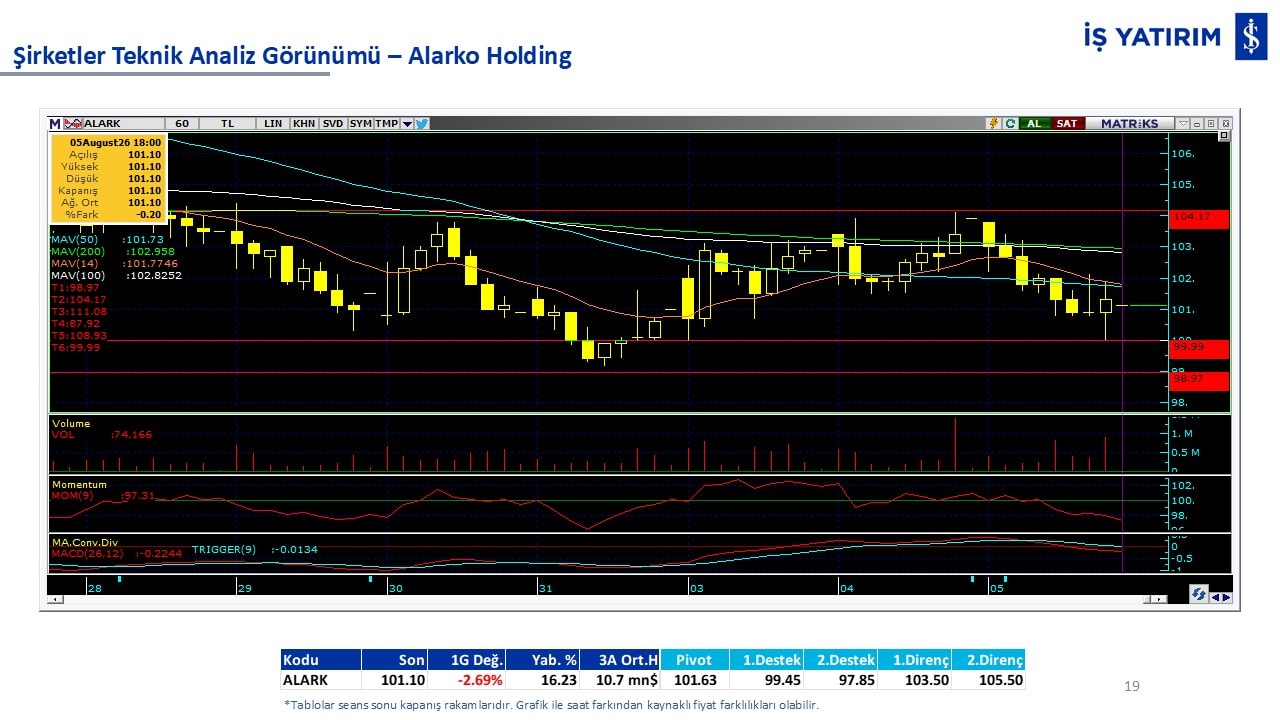Toggle the SVD button in toolbar
The height and width of the screenshot is (720, 1280).
click(333, 124)
